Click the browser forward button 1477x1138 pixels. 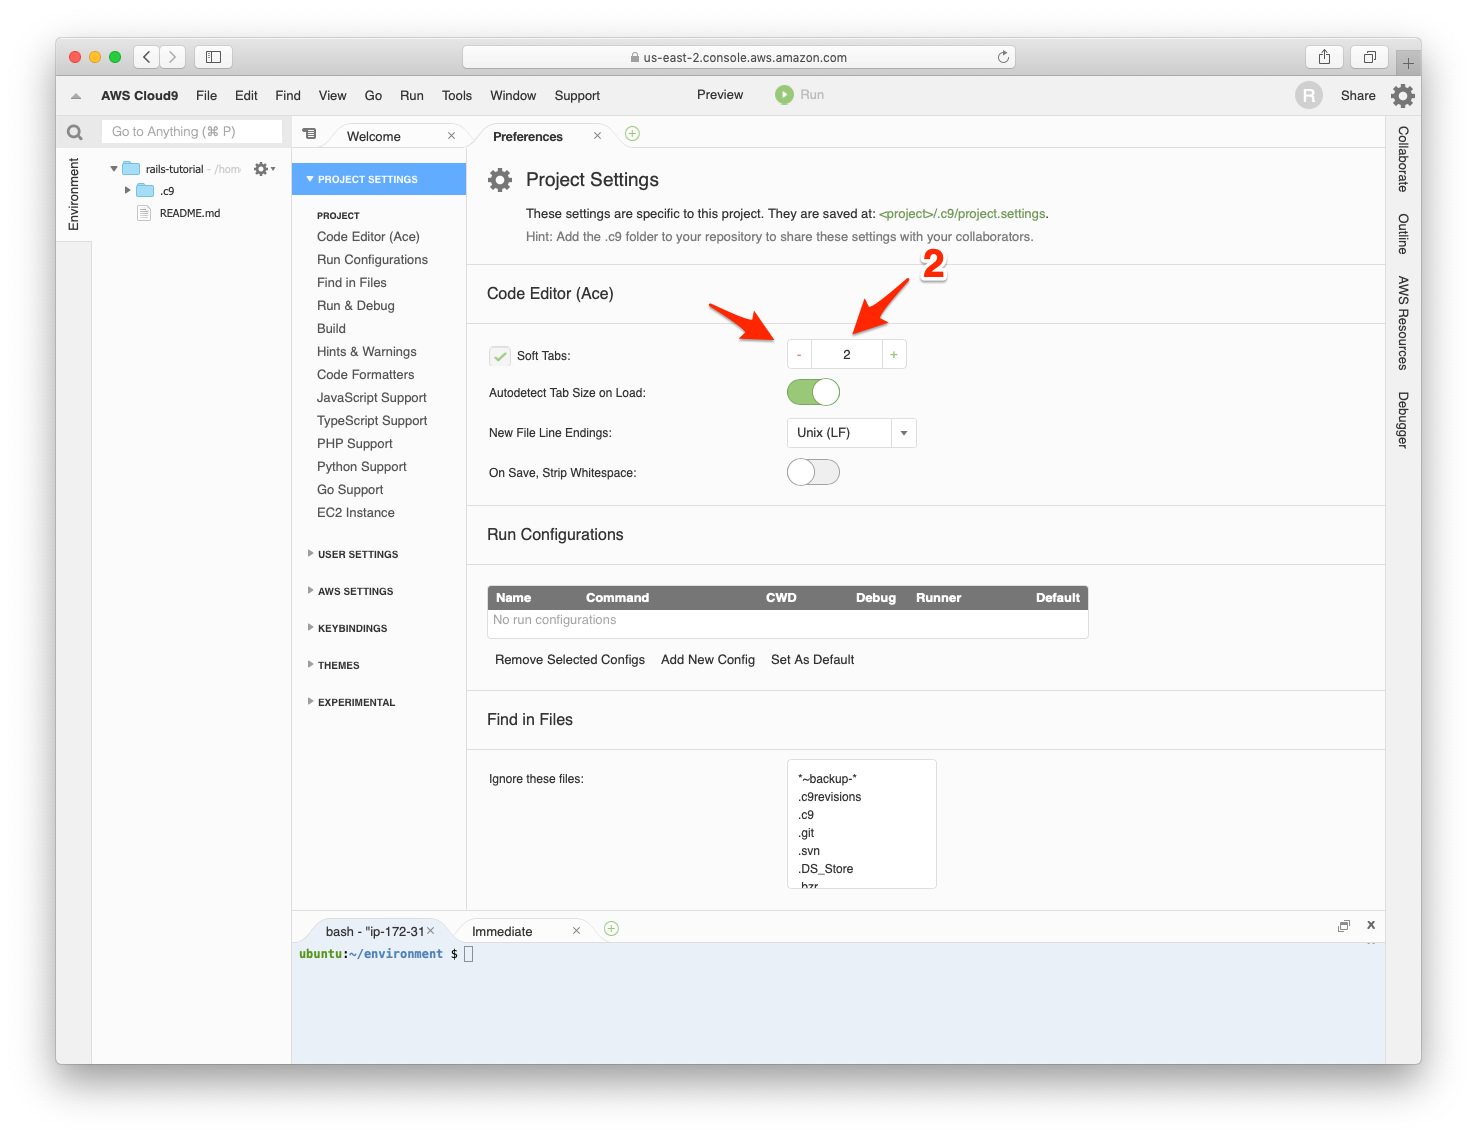pos(173,57)
